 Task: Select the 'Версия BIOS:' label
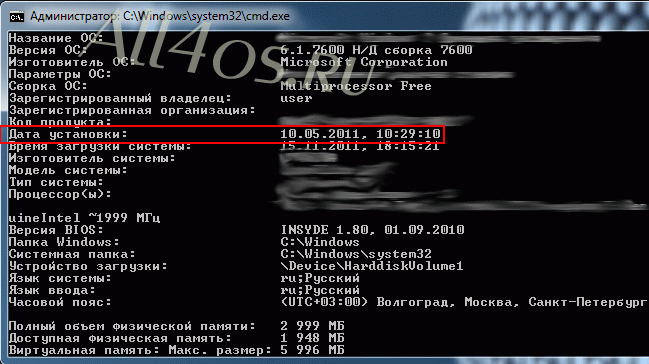click(x=56, y=230)
